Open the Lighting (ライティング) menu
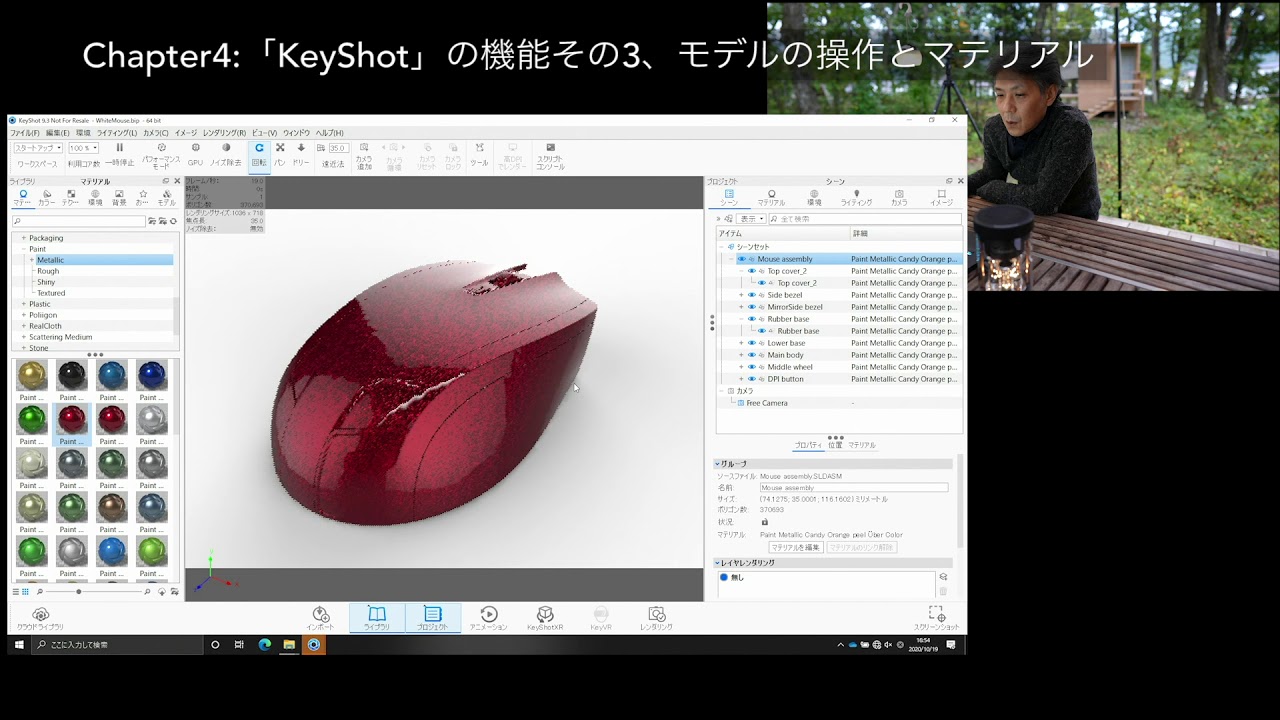 (x=117, y=133)
